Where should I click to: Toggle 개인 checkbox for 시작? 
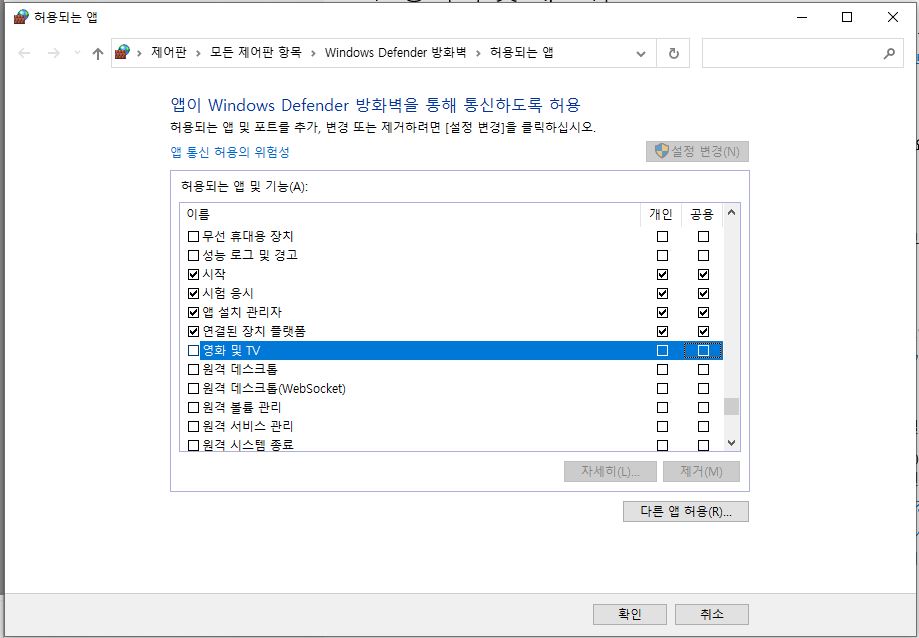click(x=662, y=274)
